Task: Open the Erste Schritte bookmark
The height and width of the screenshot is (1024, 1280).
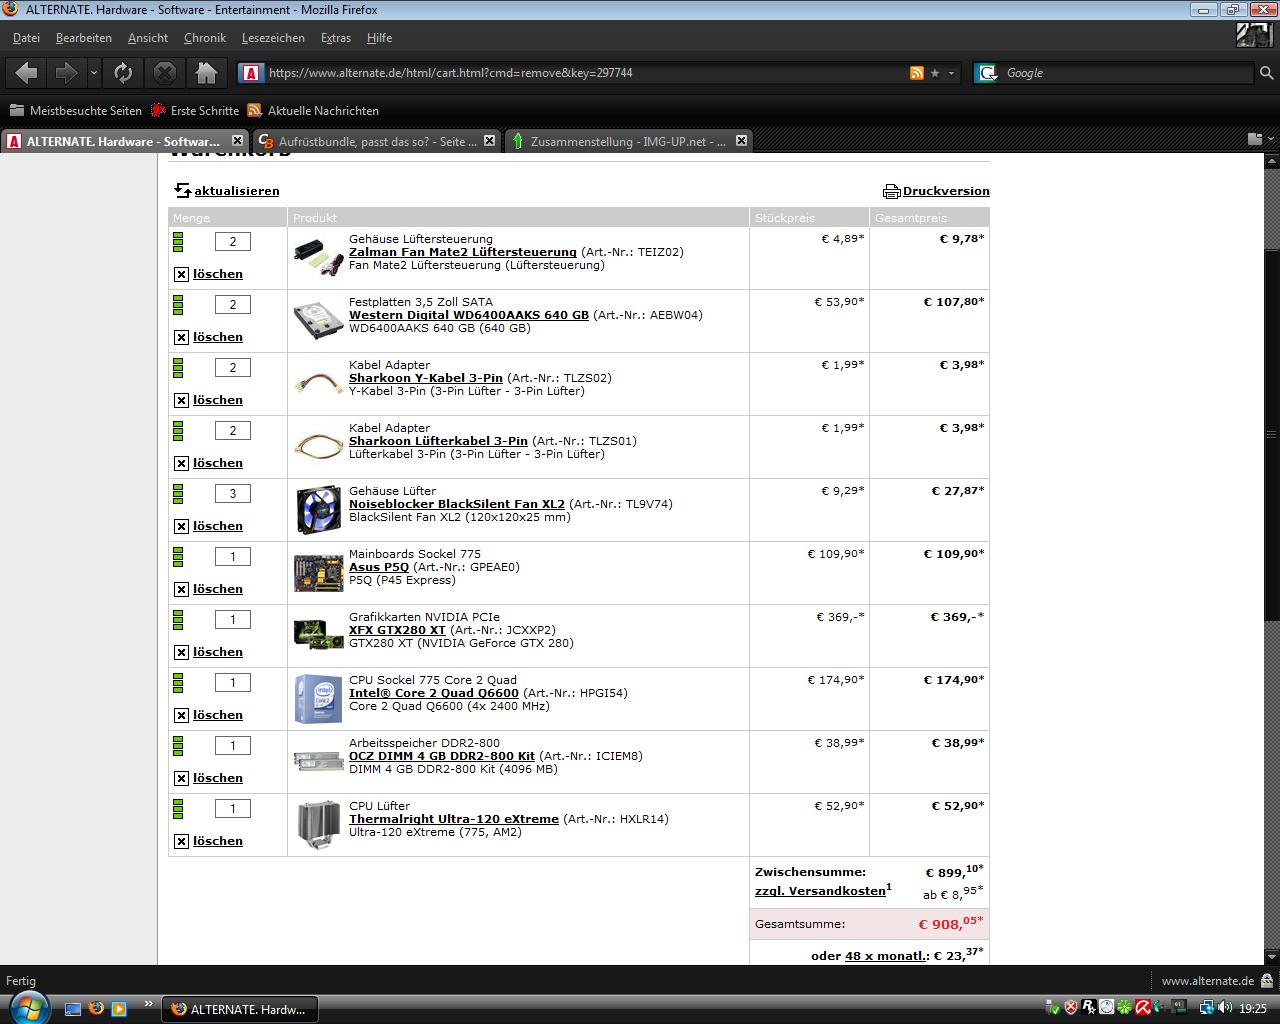Action: pyautogui.click(x=195, y=111)
